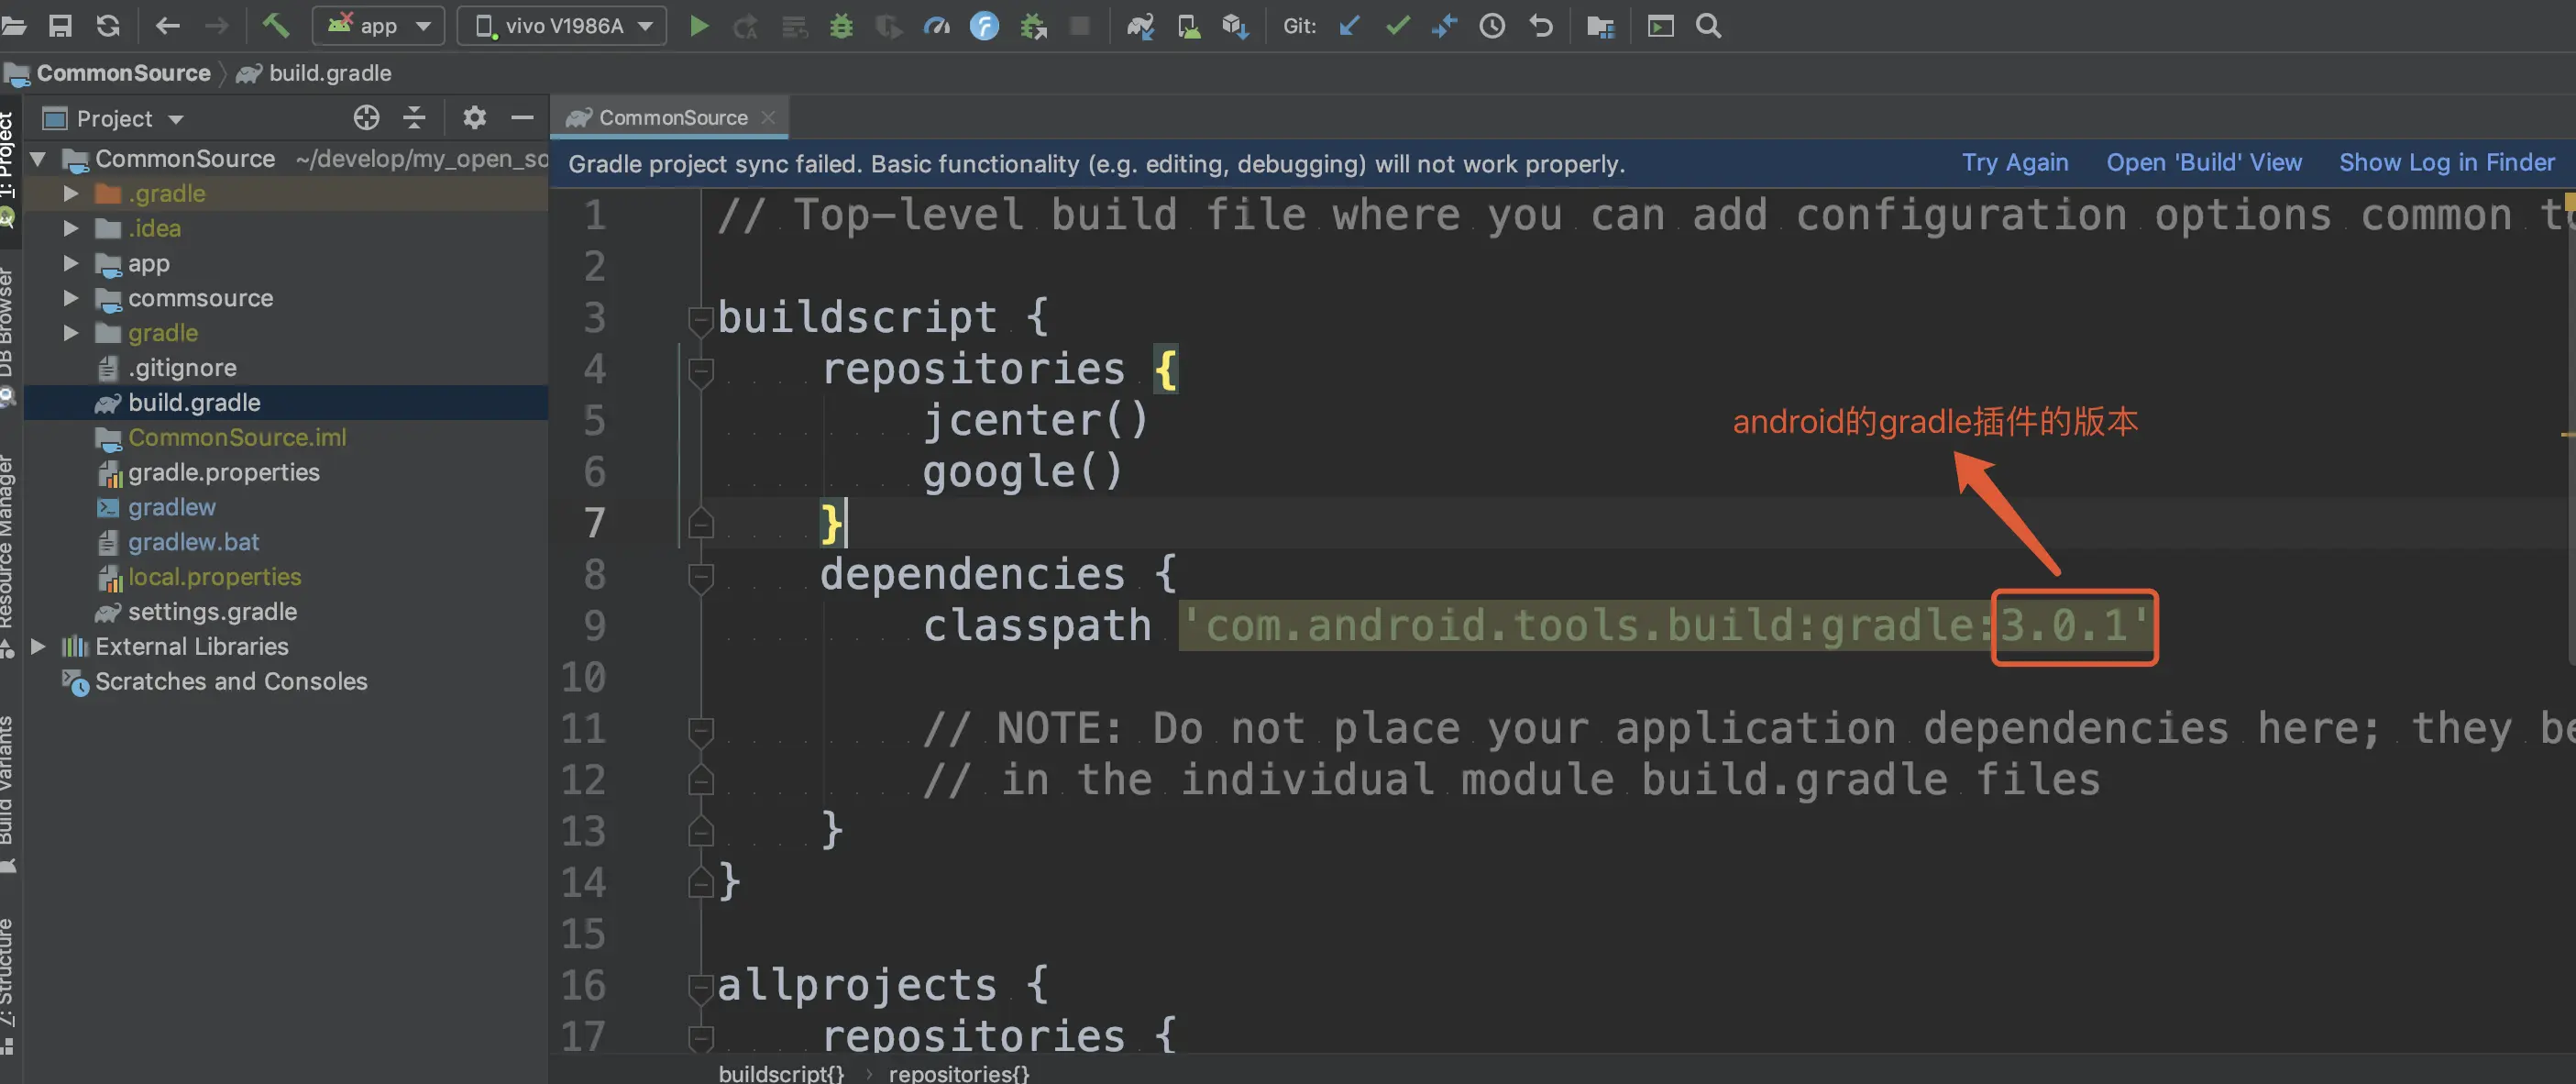Click the Make Project hammer icon
This screenshot has height=1084, width=2576.
click(275, 25)
